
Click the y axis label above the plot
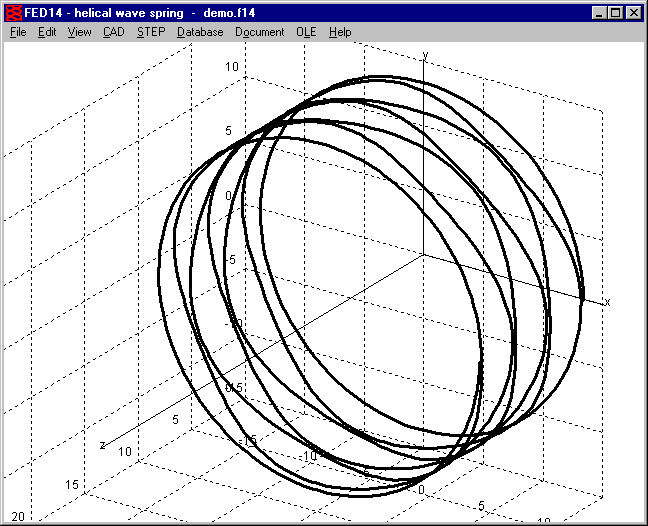pos(425,56)
